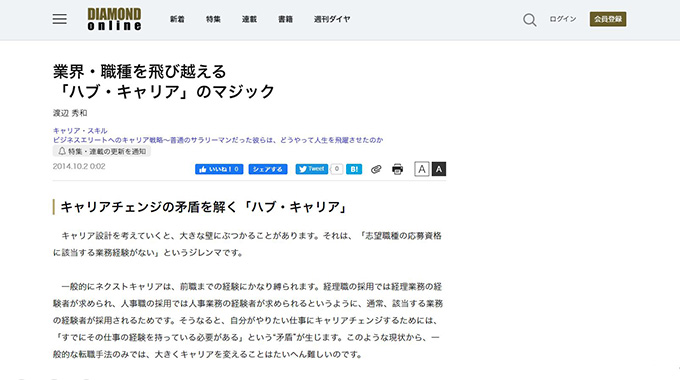Image resolution: width=680 pixels, height=380 pixels.
Task: Click the paragraph starting キャリア設計を考えていくと
Action: (247, 244)
